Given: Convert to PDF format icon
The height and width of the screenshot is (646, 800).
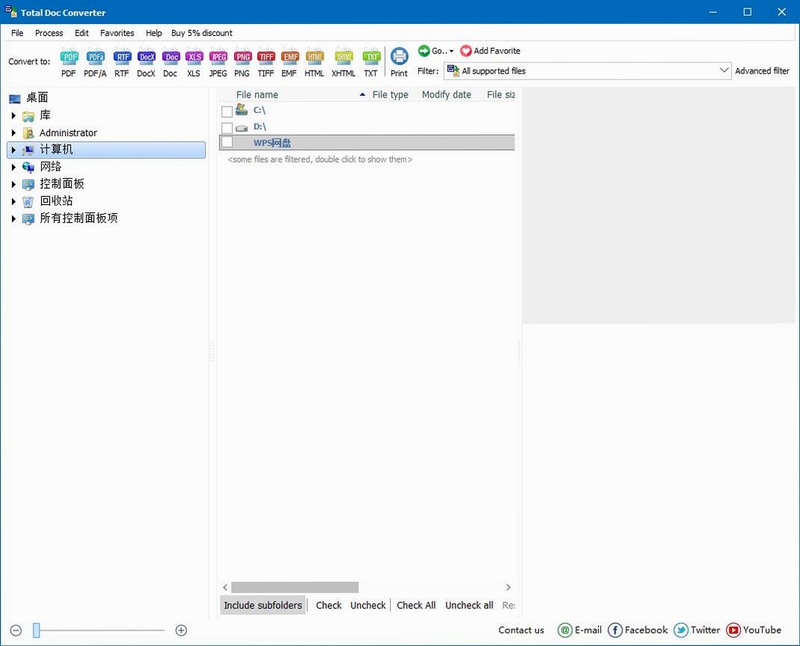Looking at the screenshot, I should tap(69, 62).
